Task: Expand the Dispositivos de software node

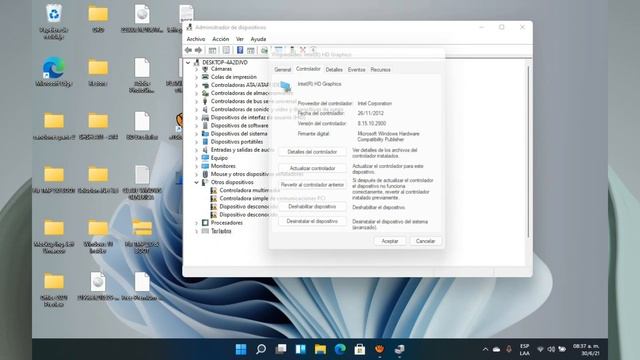Action: tap(197, 126)
